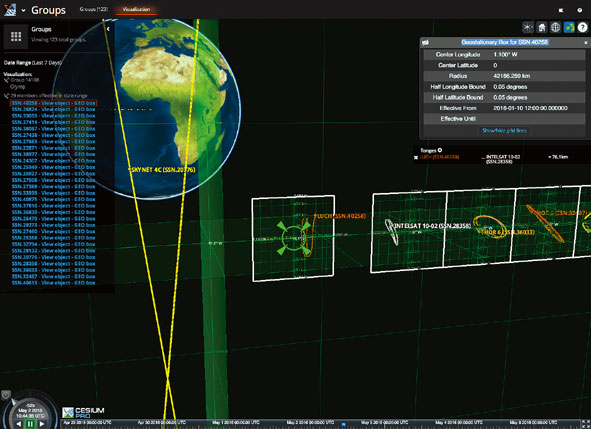The image size is (591, 429).
Task: Select INTELSAT 10-02 (SSN.28358) satellite label
Action: point(432,226)
